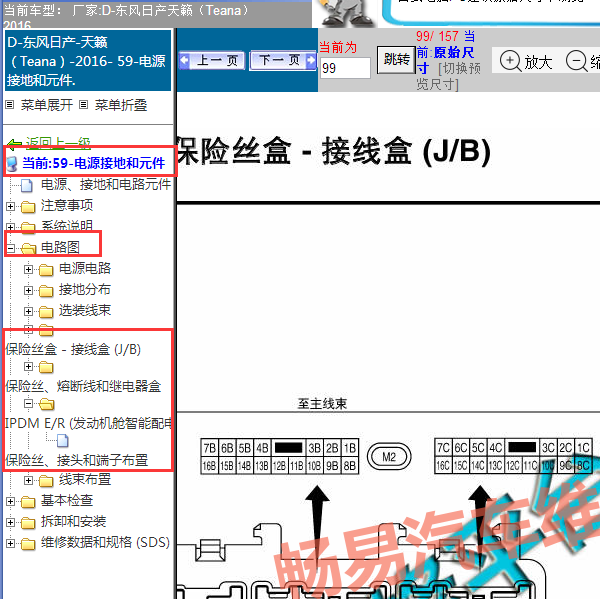
Task: Click folder icon of 拆卸和安装
Action: point(28,522)
